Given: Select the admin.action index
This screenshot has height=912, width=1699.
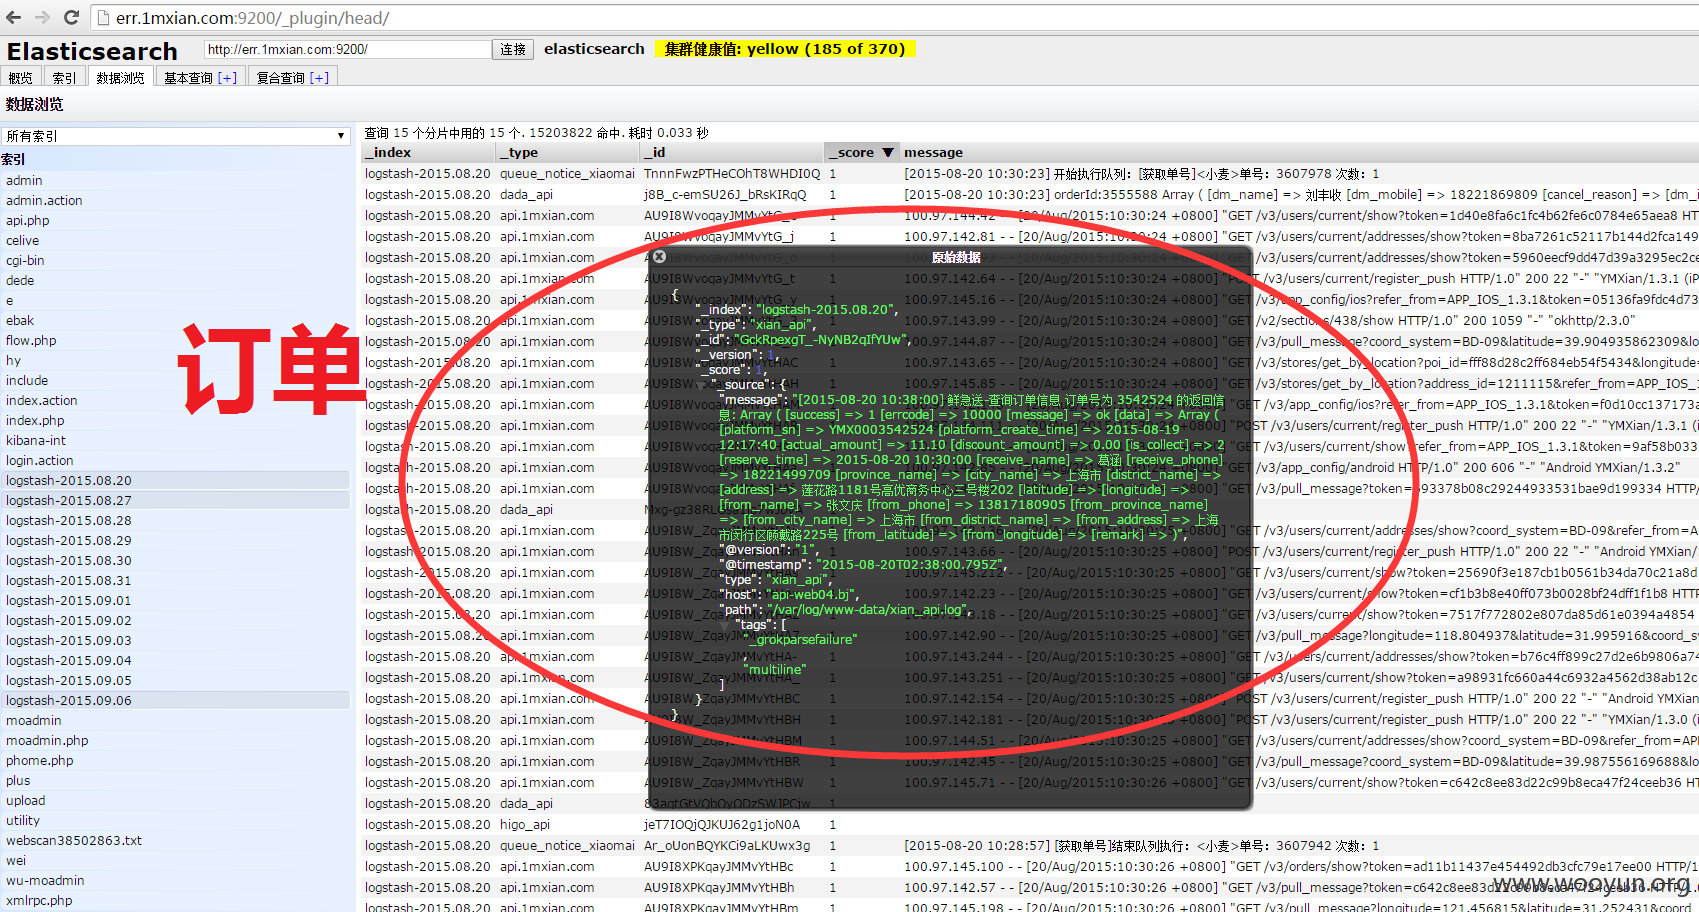Looking at the screenshot, I should [x=175, y=201].
